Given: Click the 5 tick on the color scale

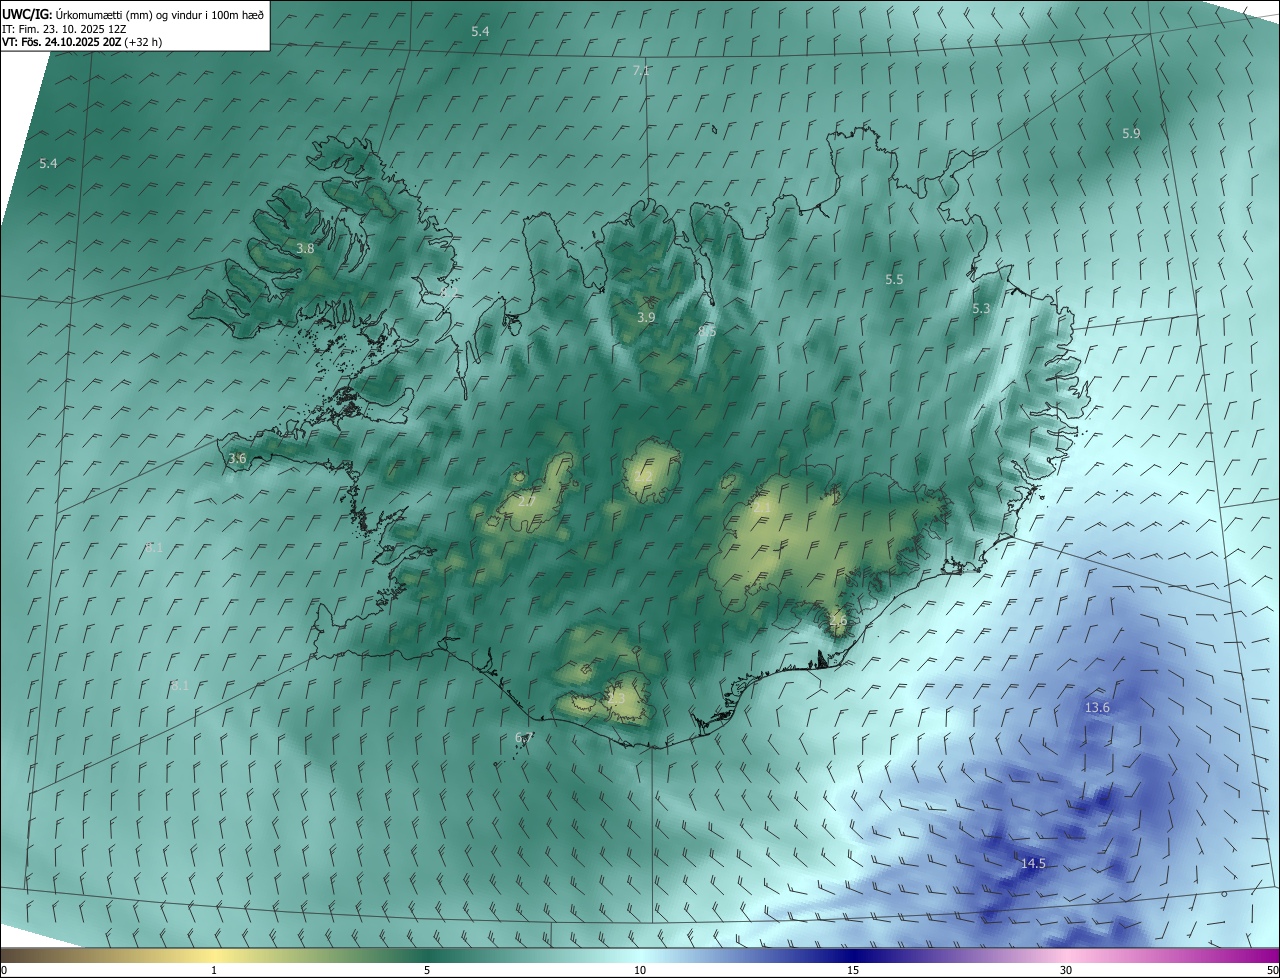Looking at the screenshot, I should [x=427, y=971].
